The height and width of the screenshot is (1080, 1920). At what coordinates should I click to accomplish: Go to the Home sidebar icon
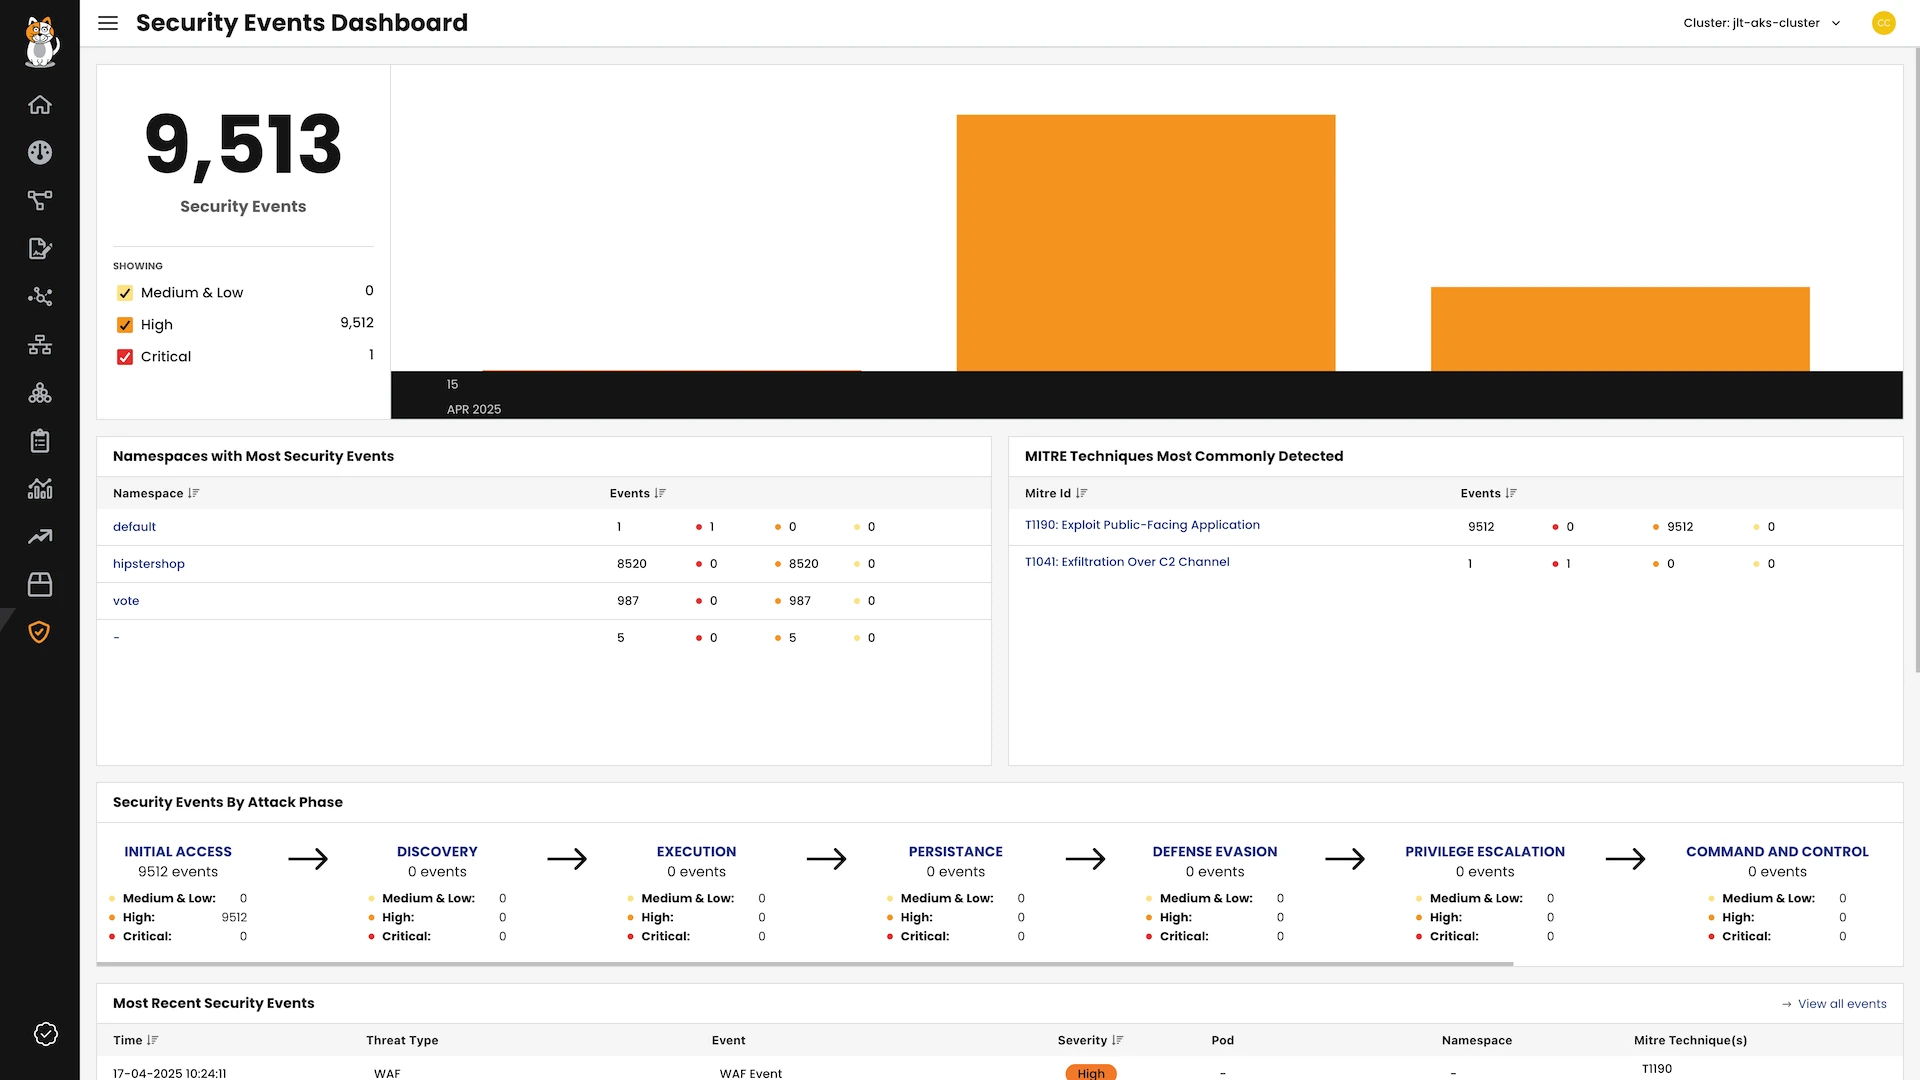(40, 105)
